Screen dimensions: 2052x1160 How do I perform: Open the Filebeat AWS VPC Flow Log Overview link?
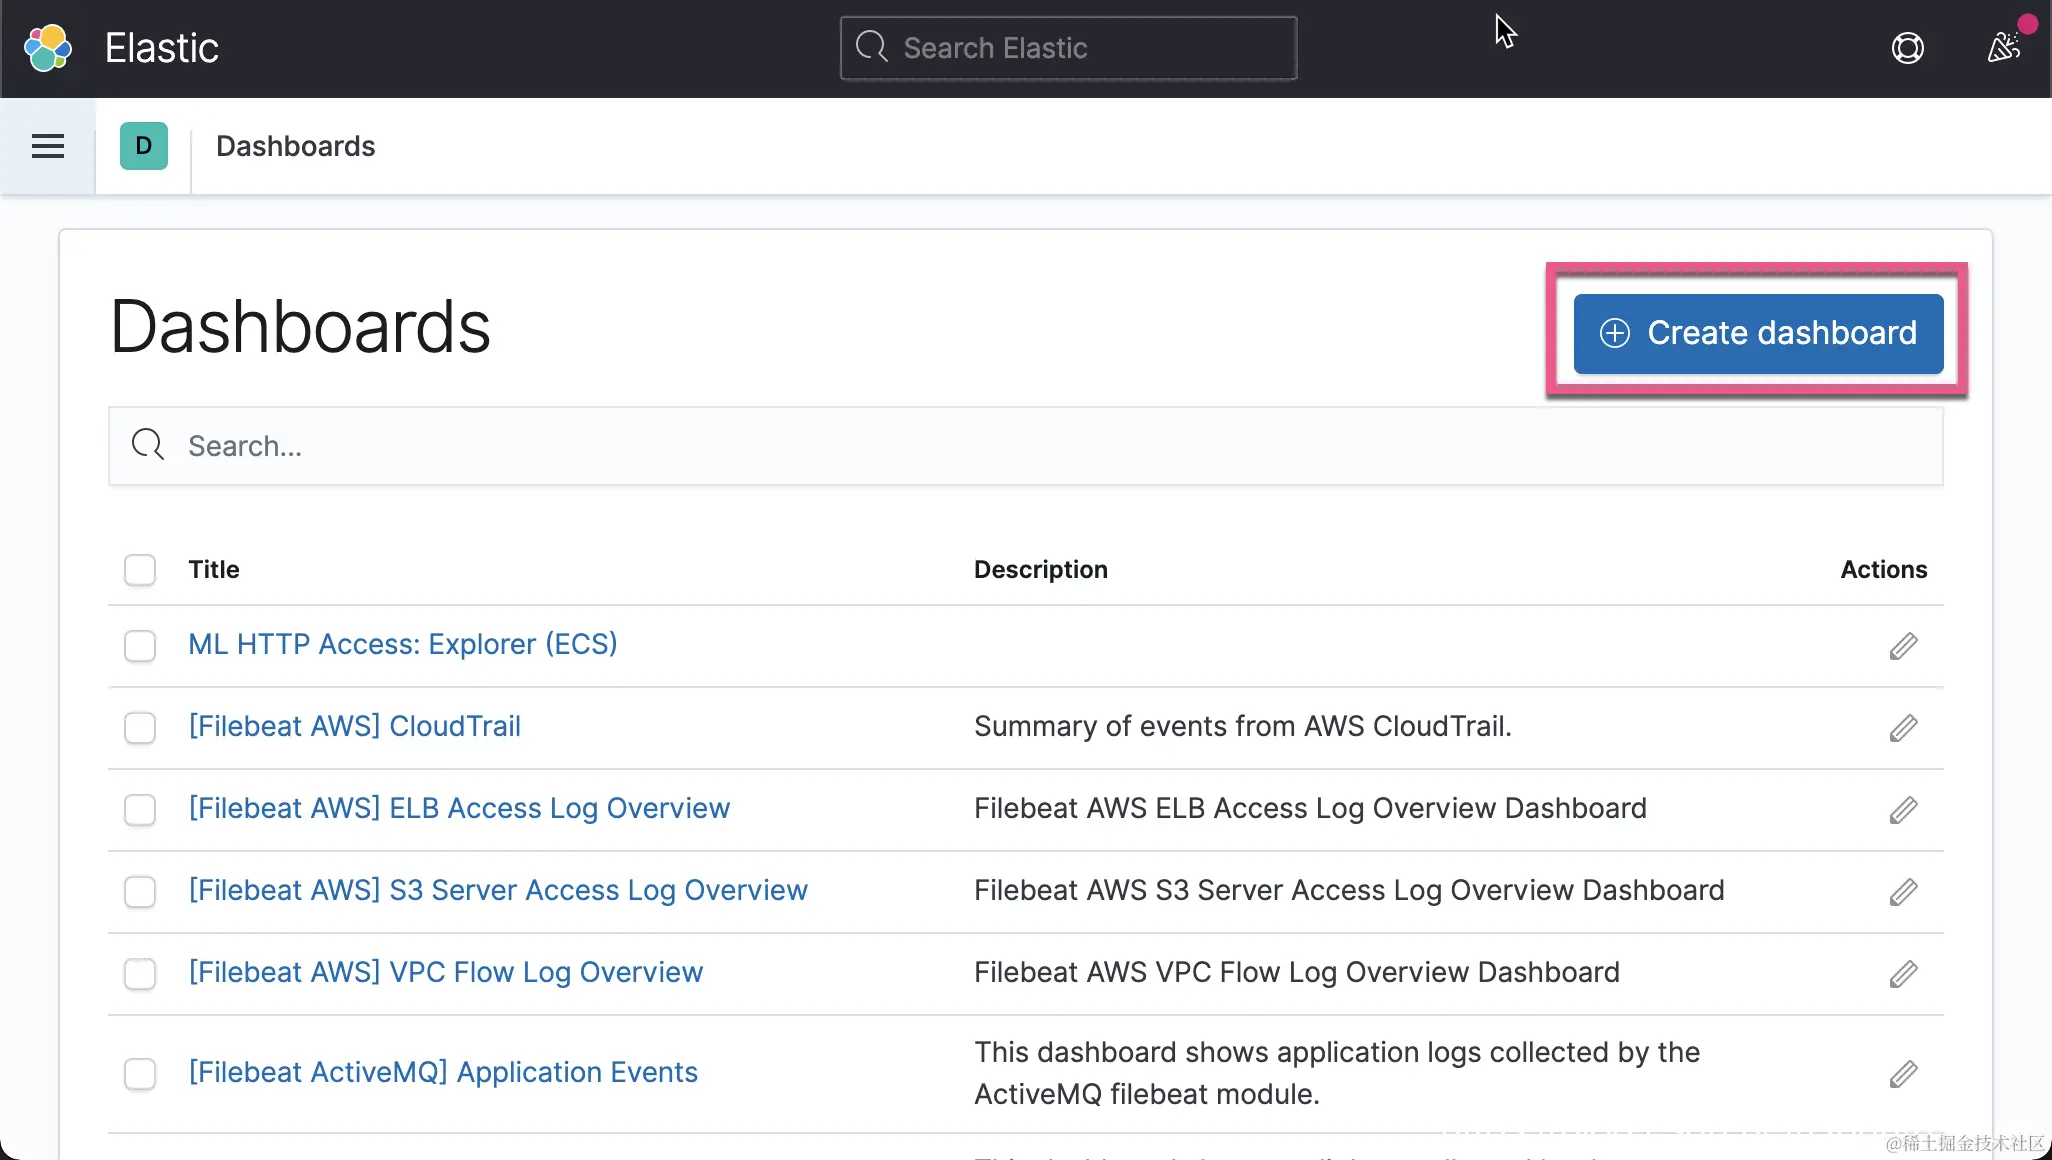pos(445,972)
